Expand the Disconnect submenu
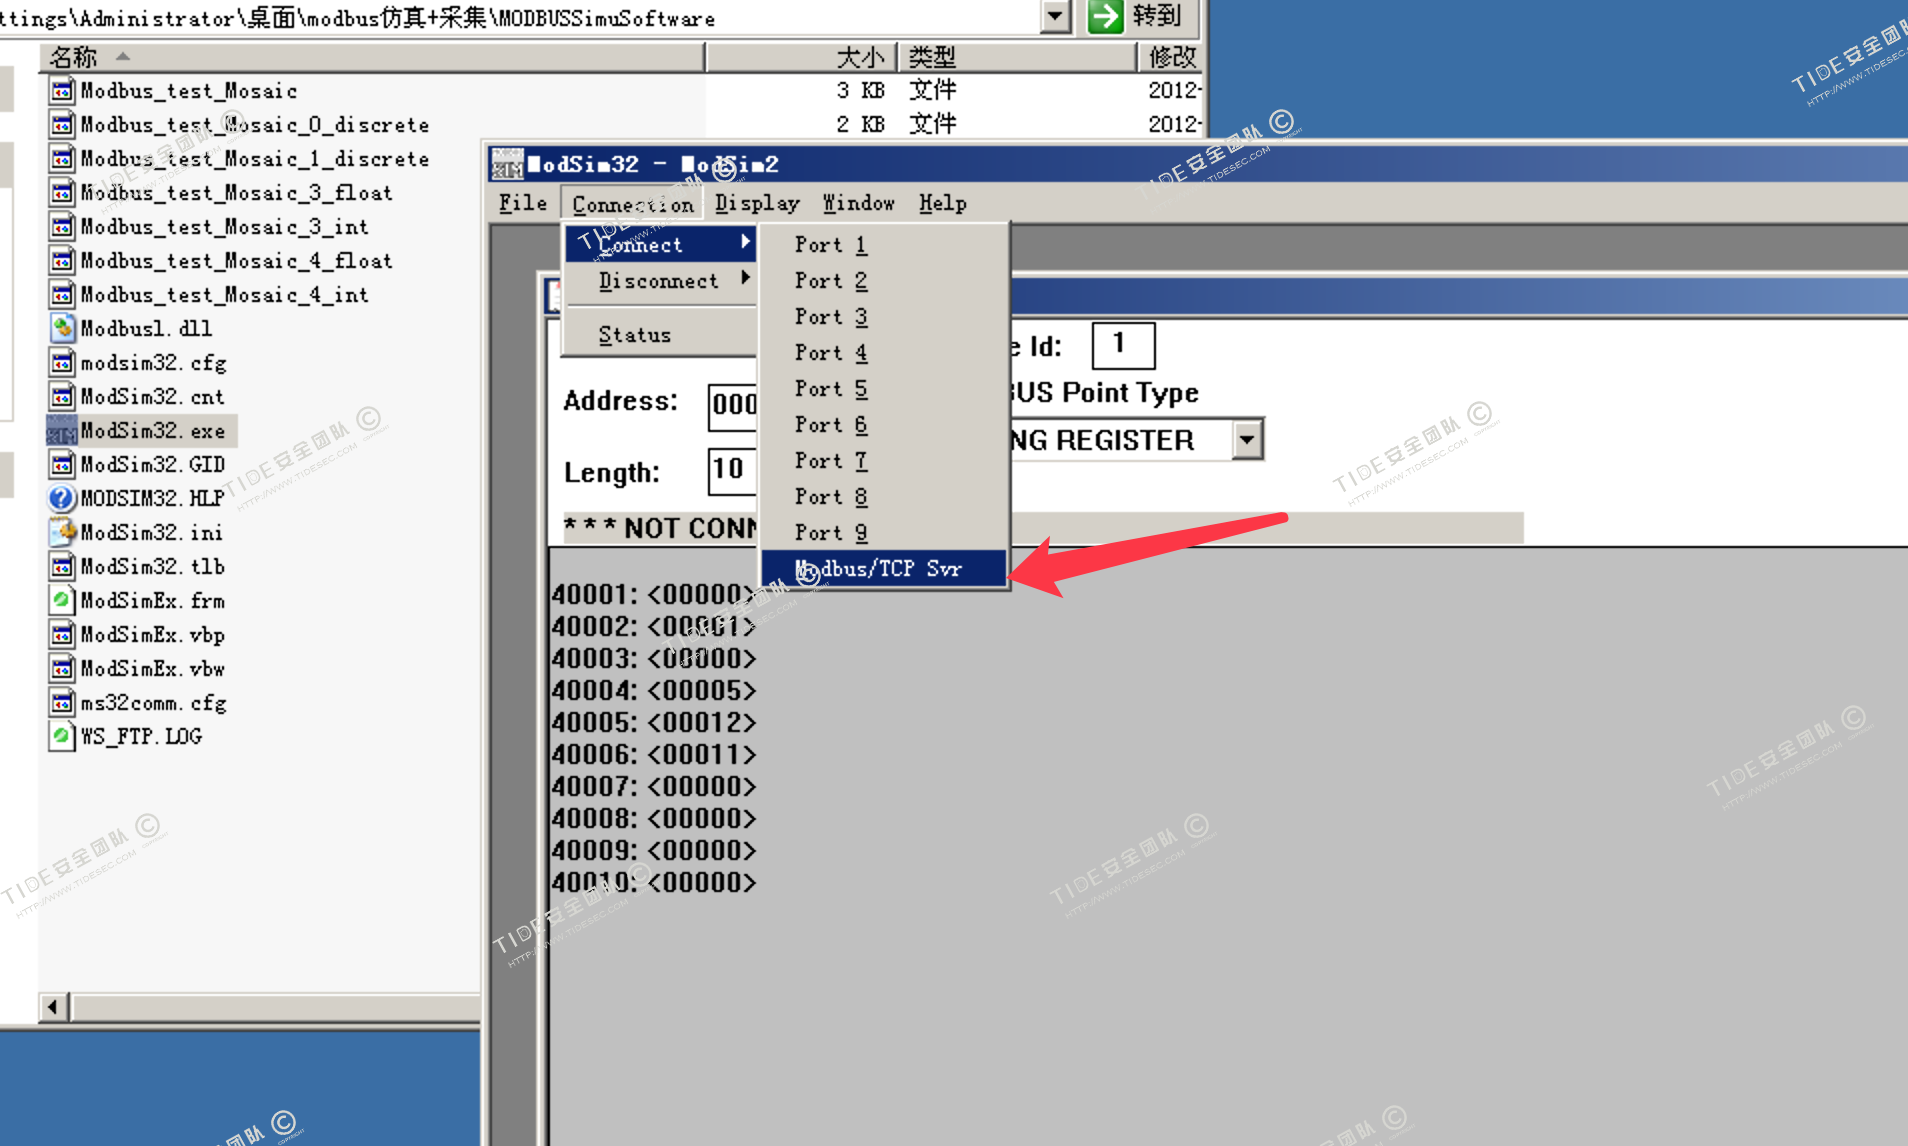 658,281
